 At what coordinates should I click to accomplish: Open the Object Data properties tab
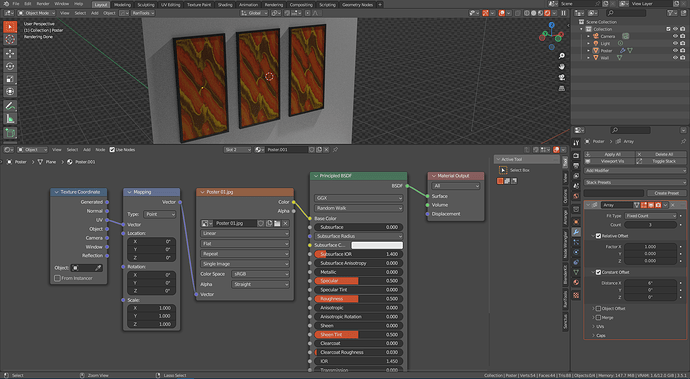(576, 272)
